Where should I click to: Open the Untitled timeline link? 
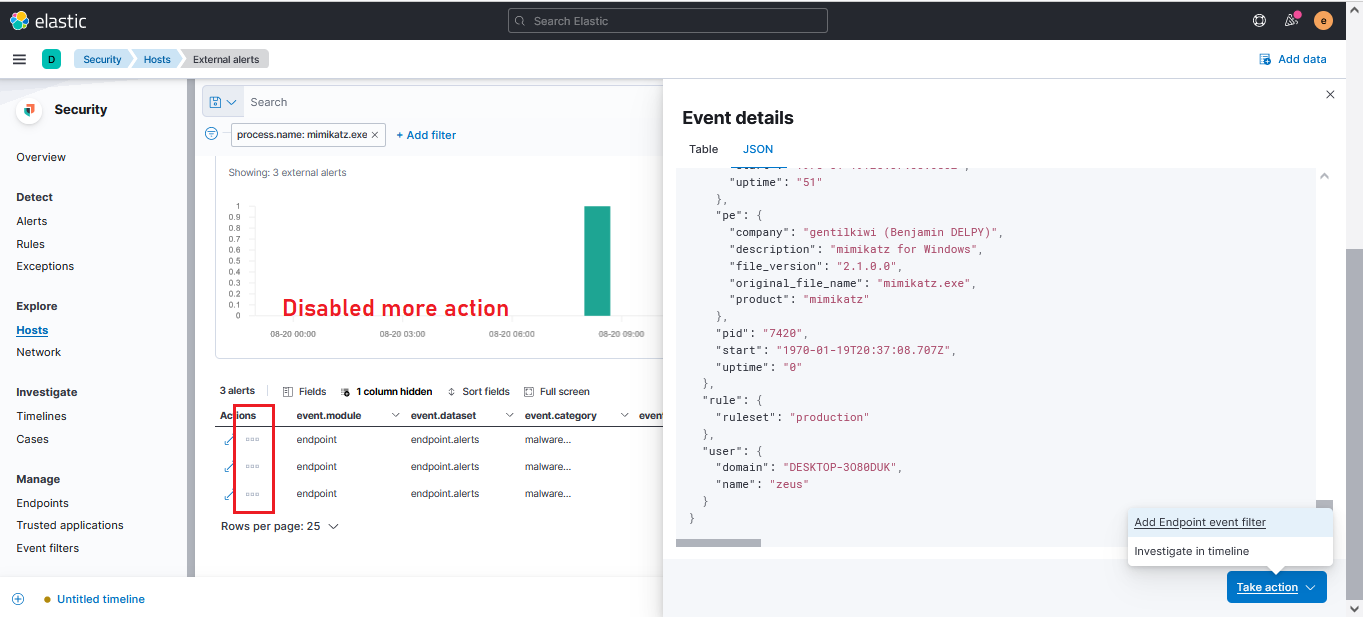click(101, 599)
